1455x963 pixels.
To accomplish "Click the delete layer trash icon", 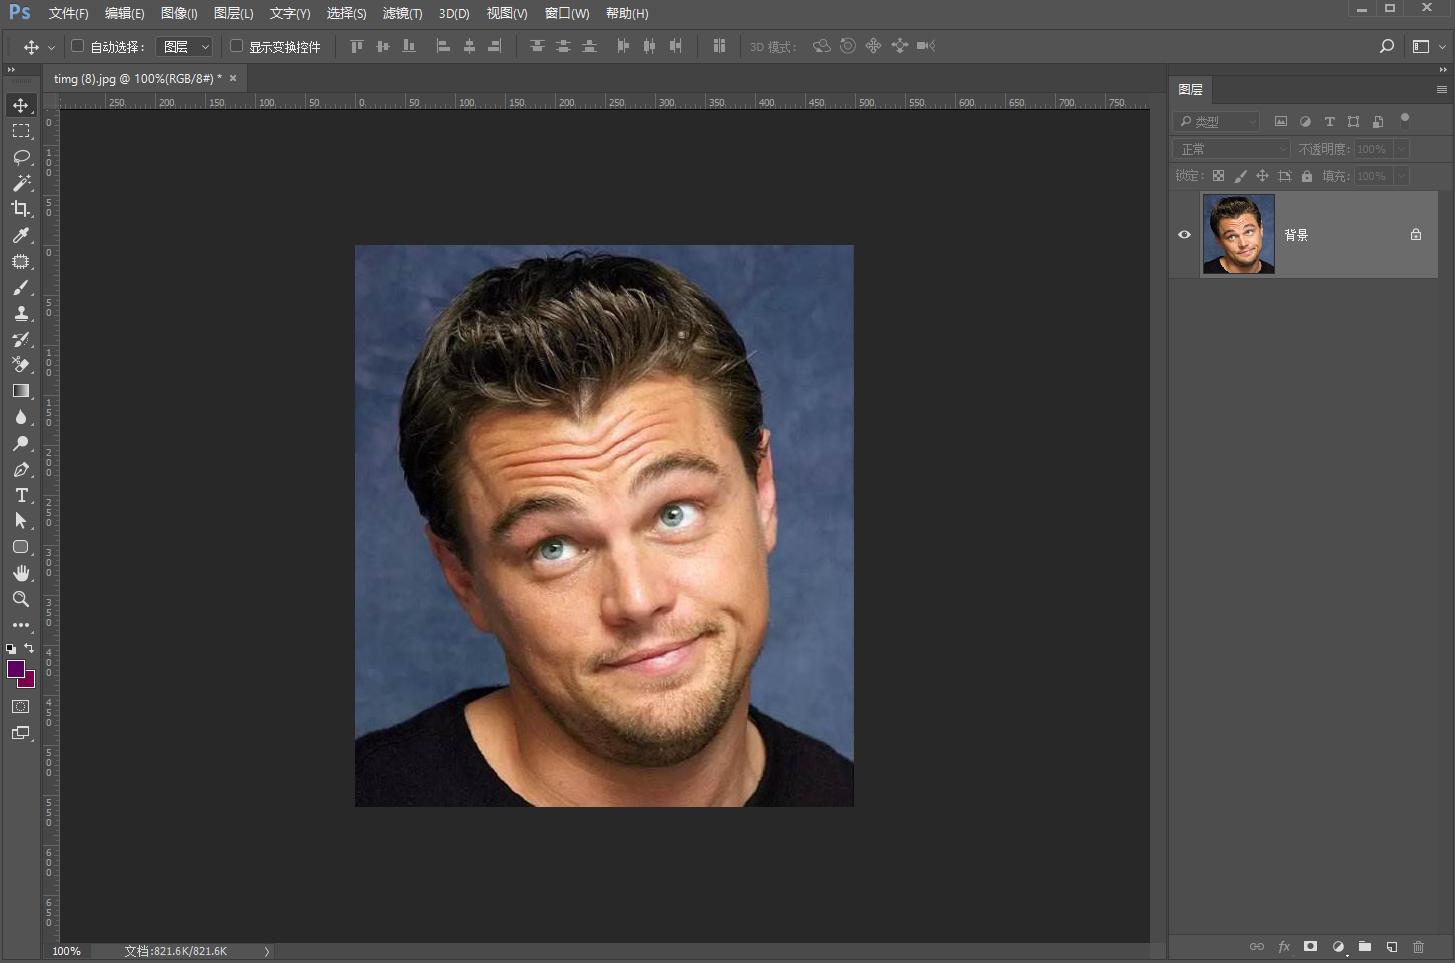I will [x=1418, y=946].
